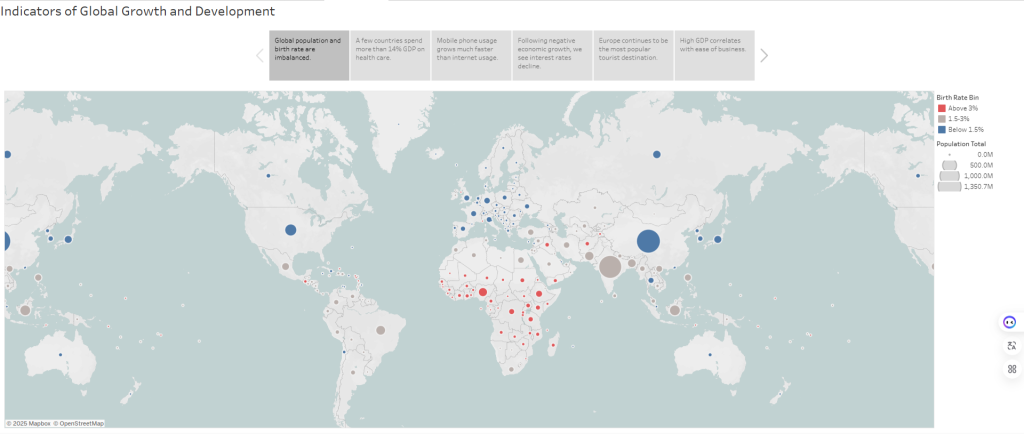Click the red 'Above 3%' legend swatch
Image resolution: width=1024 pixels, height=434 pixels.
942,107
